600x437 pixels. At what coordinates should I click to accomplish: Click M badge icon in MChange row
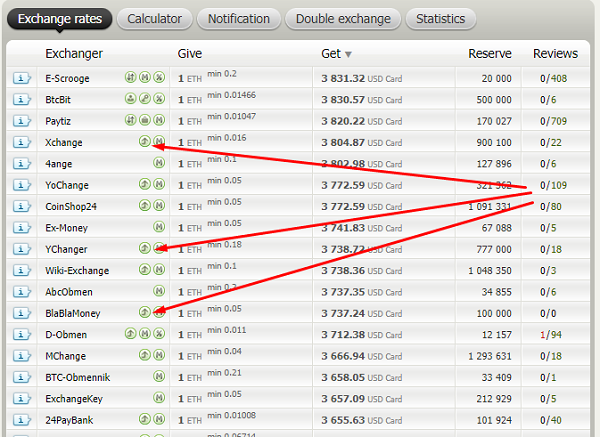pyautogui.click(x=159, y=355)
